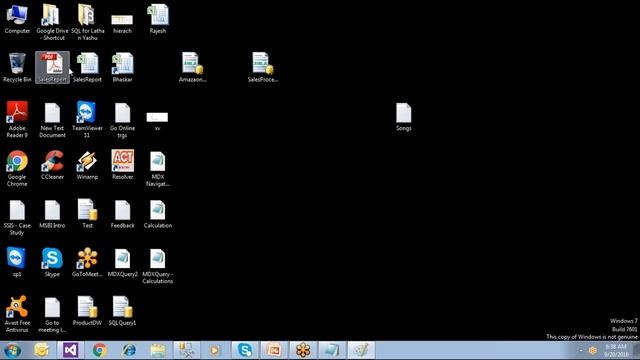Select the ProductDW SQL file

point(87,311)
